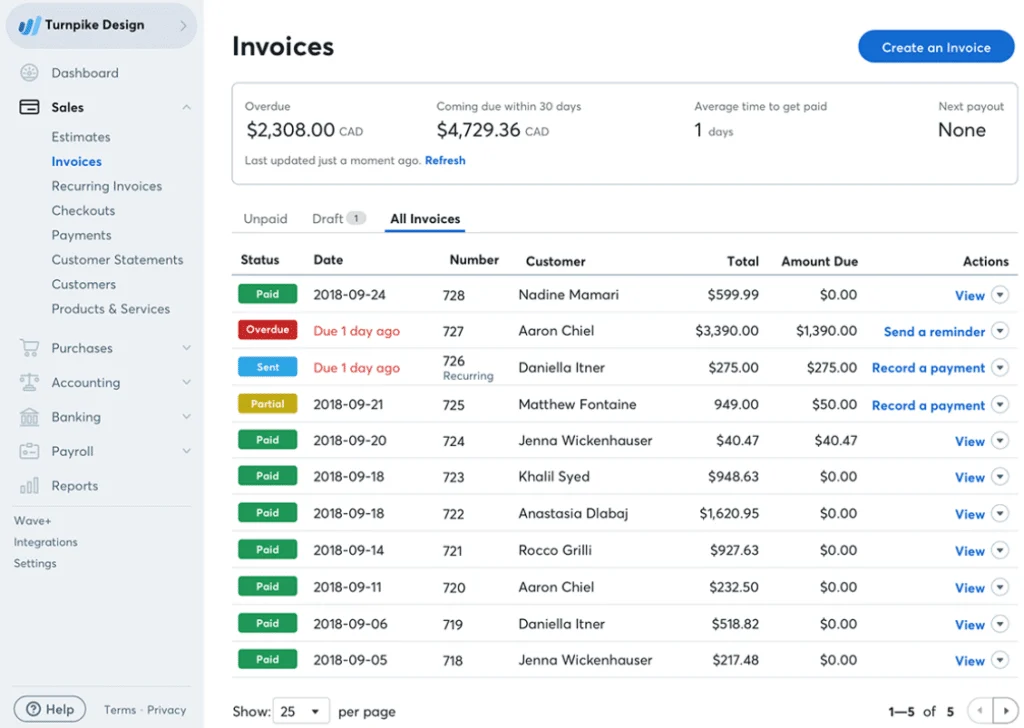Refresh the invoice summary figures

coord(445,159)
